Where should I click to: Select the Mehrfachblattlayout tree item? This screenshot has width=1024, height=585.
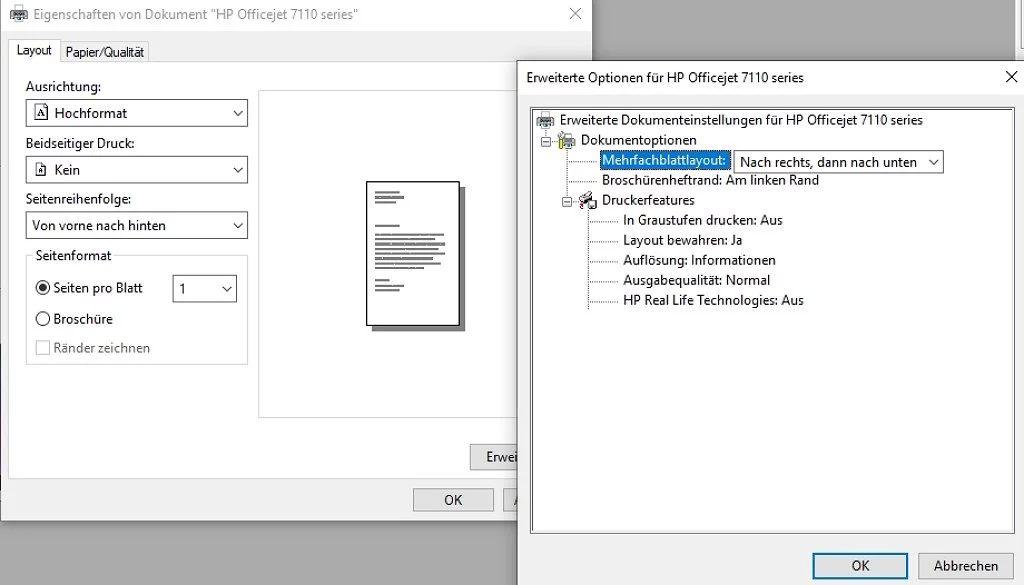pyautogui.click(x=664, y=160)
